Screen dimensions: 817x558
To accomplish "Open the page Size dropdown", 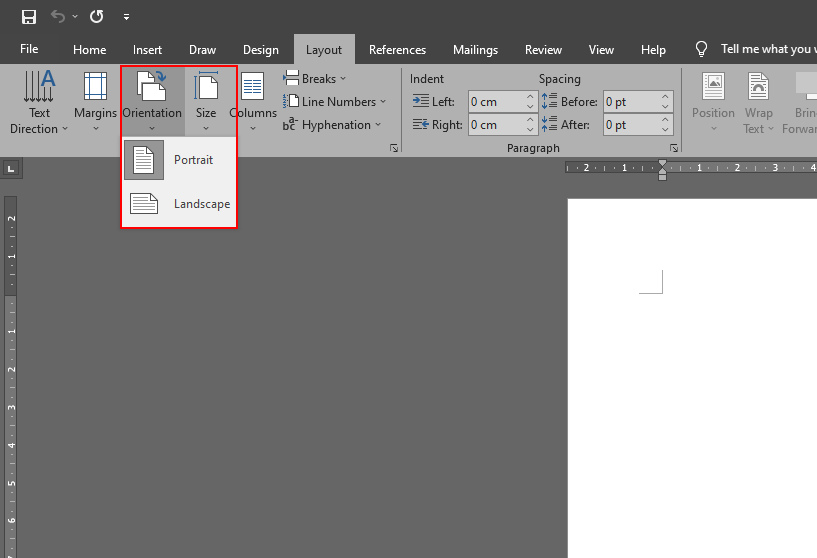I will click(206, 101).
